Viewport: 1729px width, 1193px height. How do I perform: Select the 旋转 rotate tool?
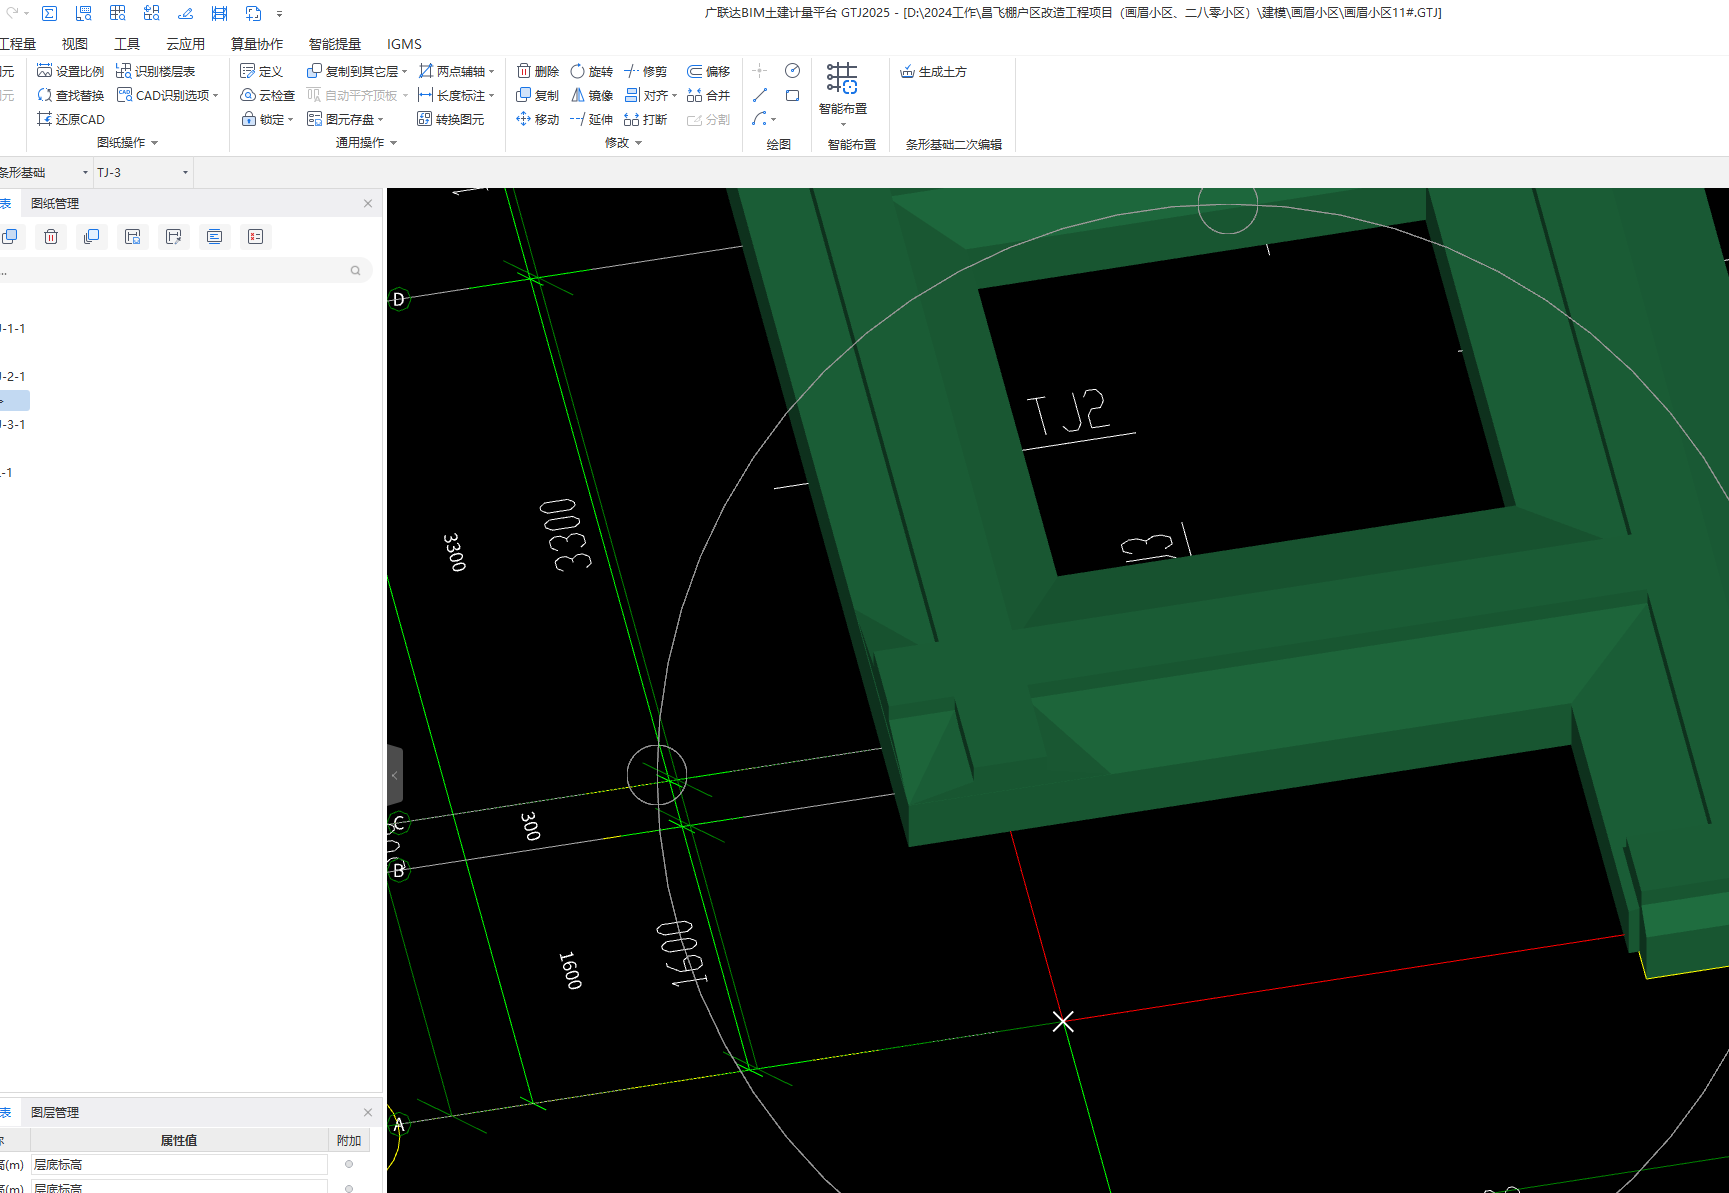click(591, 71)
